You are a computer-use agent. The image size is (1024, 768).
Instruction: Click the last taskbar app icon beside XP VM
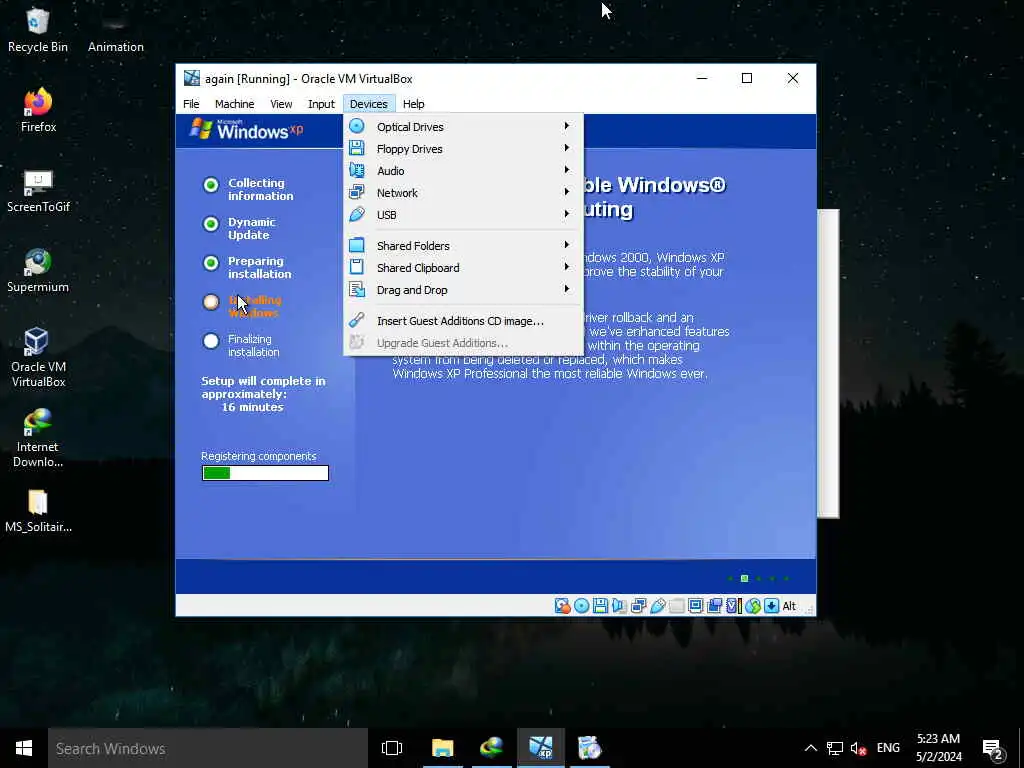(590, 748)
